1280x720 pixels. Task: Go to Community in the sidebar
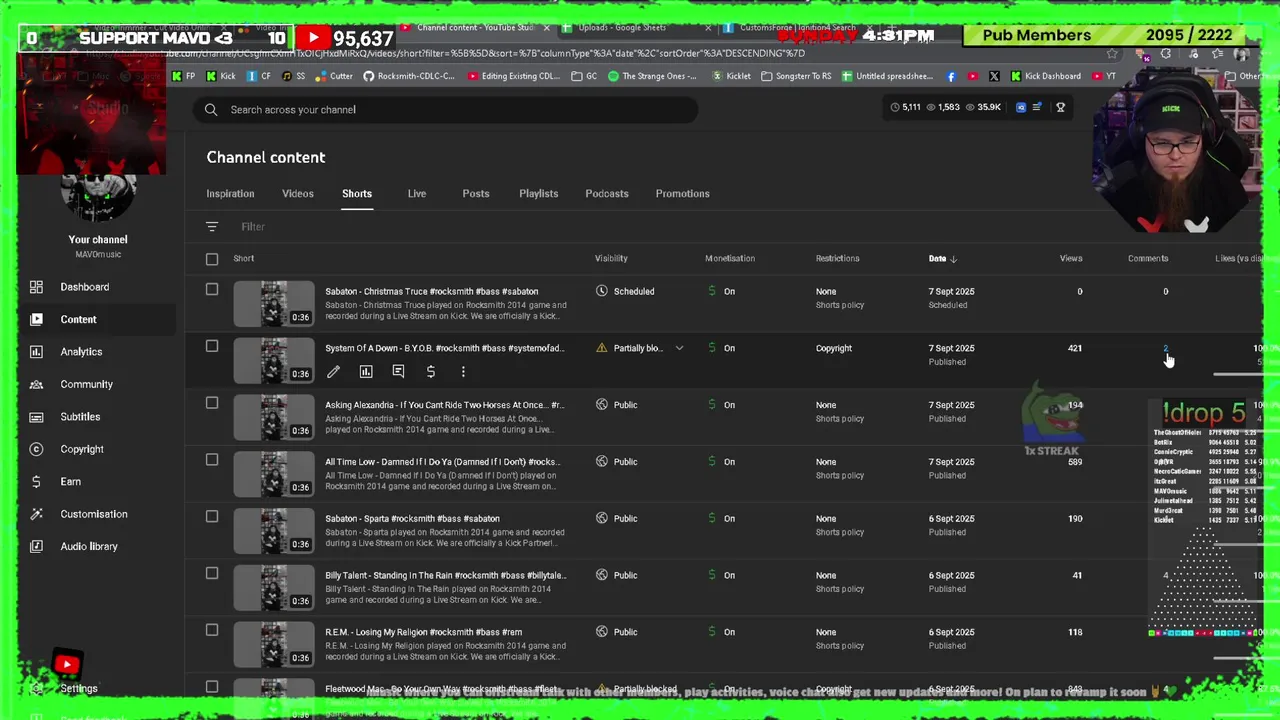click(x=86, y=384)
